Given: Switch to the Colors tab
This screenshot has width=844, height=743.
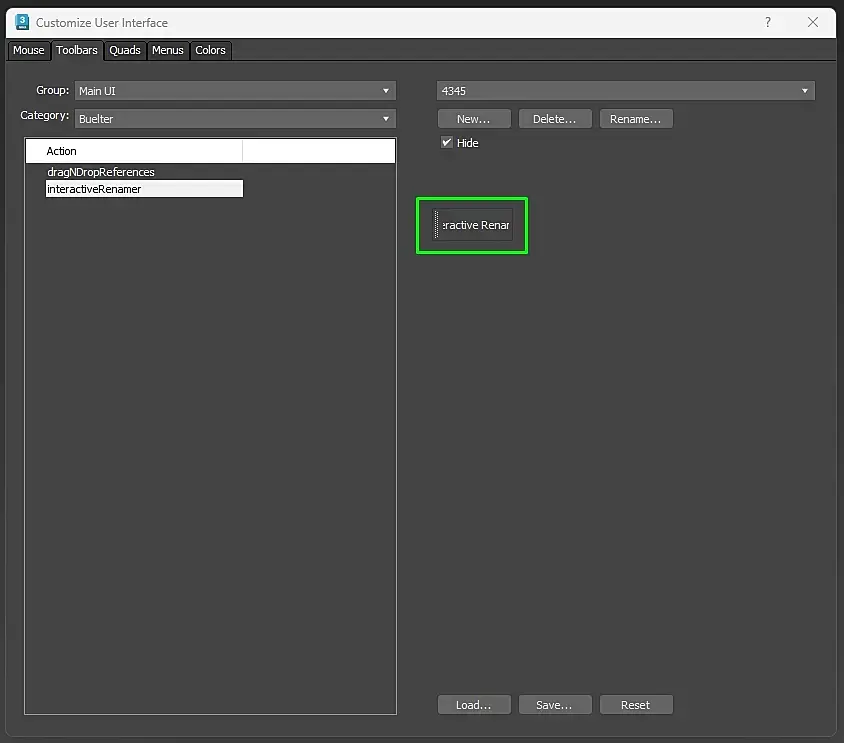Looking at the screenshot, I should pos(210,50).
